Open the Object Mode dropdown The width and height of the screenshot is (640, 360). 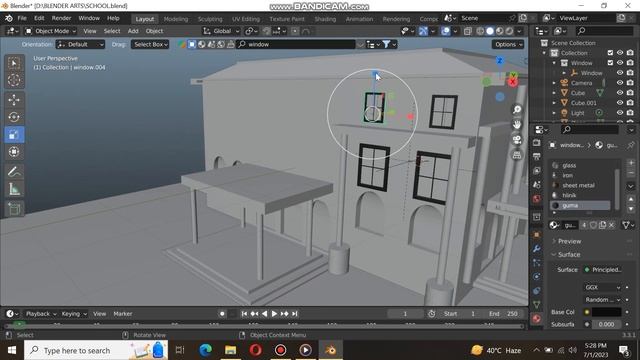click(x=50, y=31)
